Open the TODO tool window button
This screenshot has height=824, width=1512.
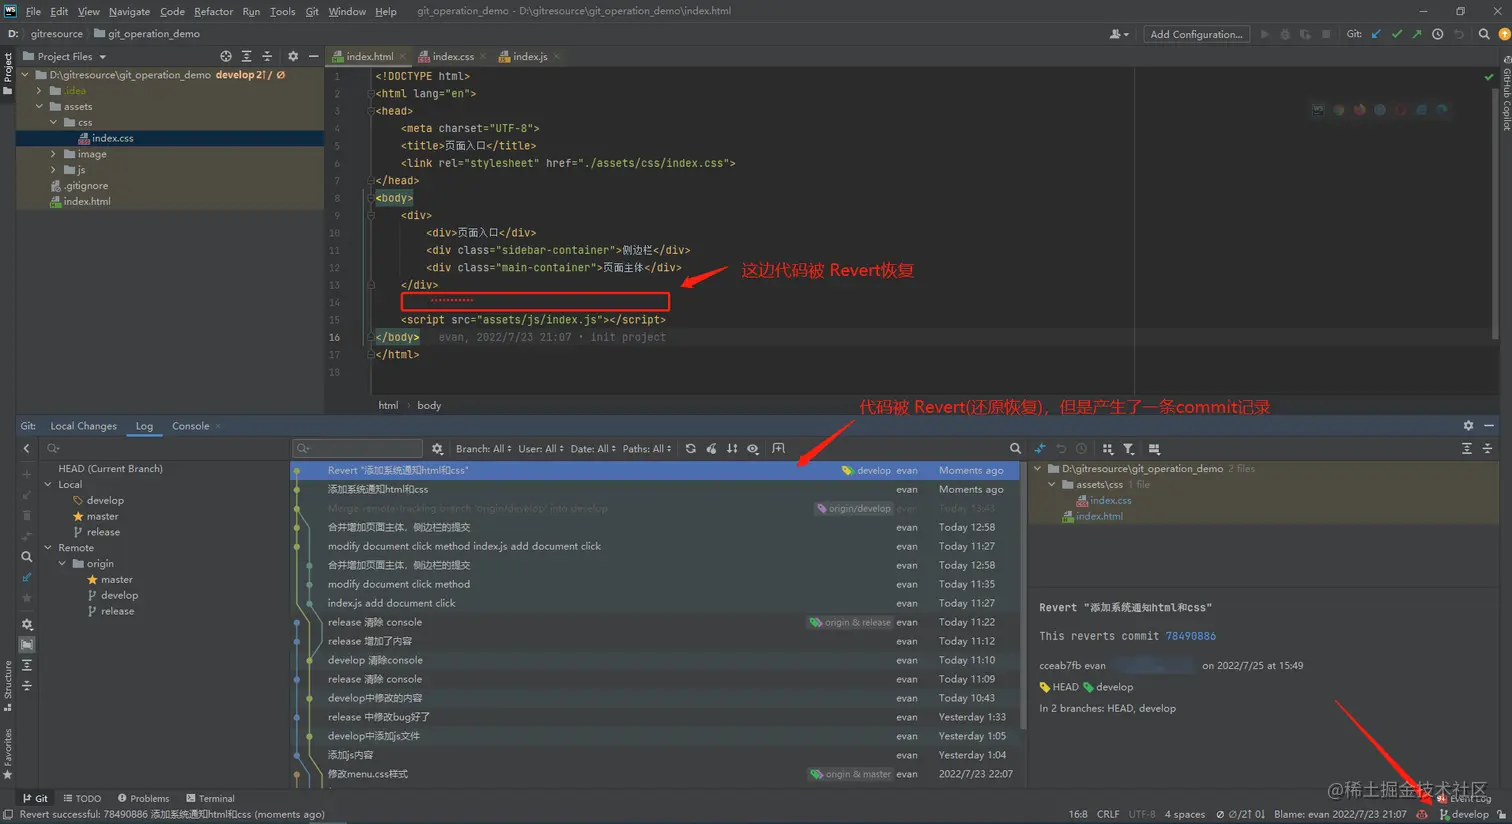[82, 799]
